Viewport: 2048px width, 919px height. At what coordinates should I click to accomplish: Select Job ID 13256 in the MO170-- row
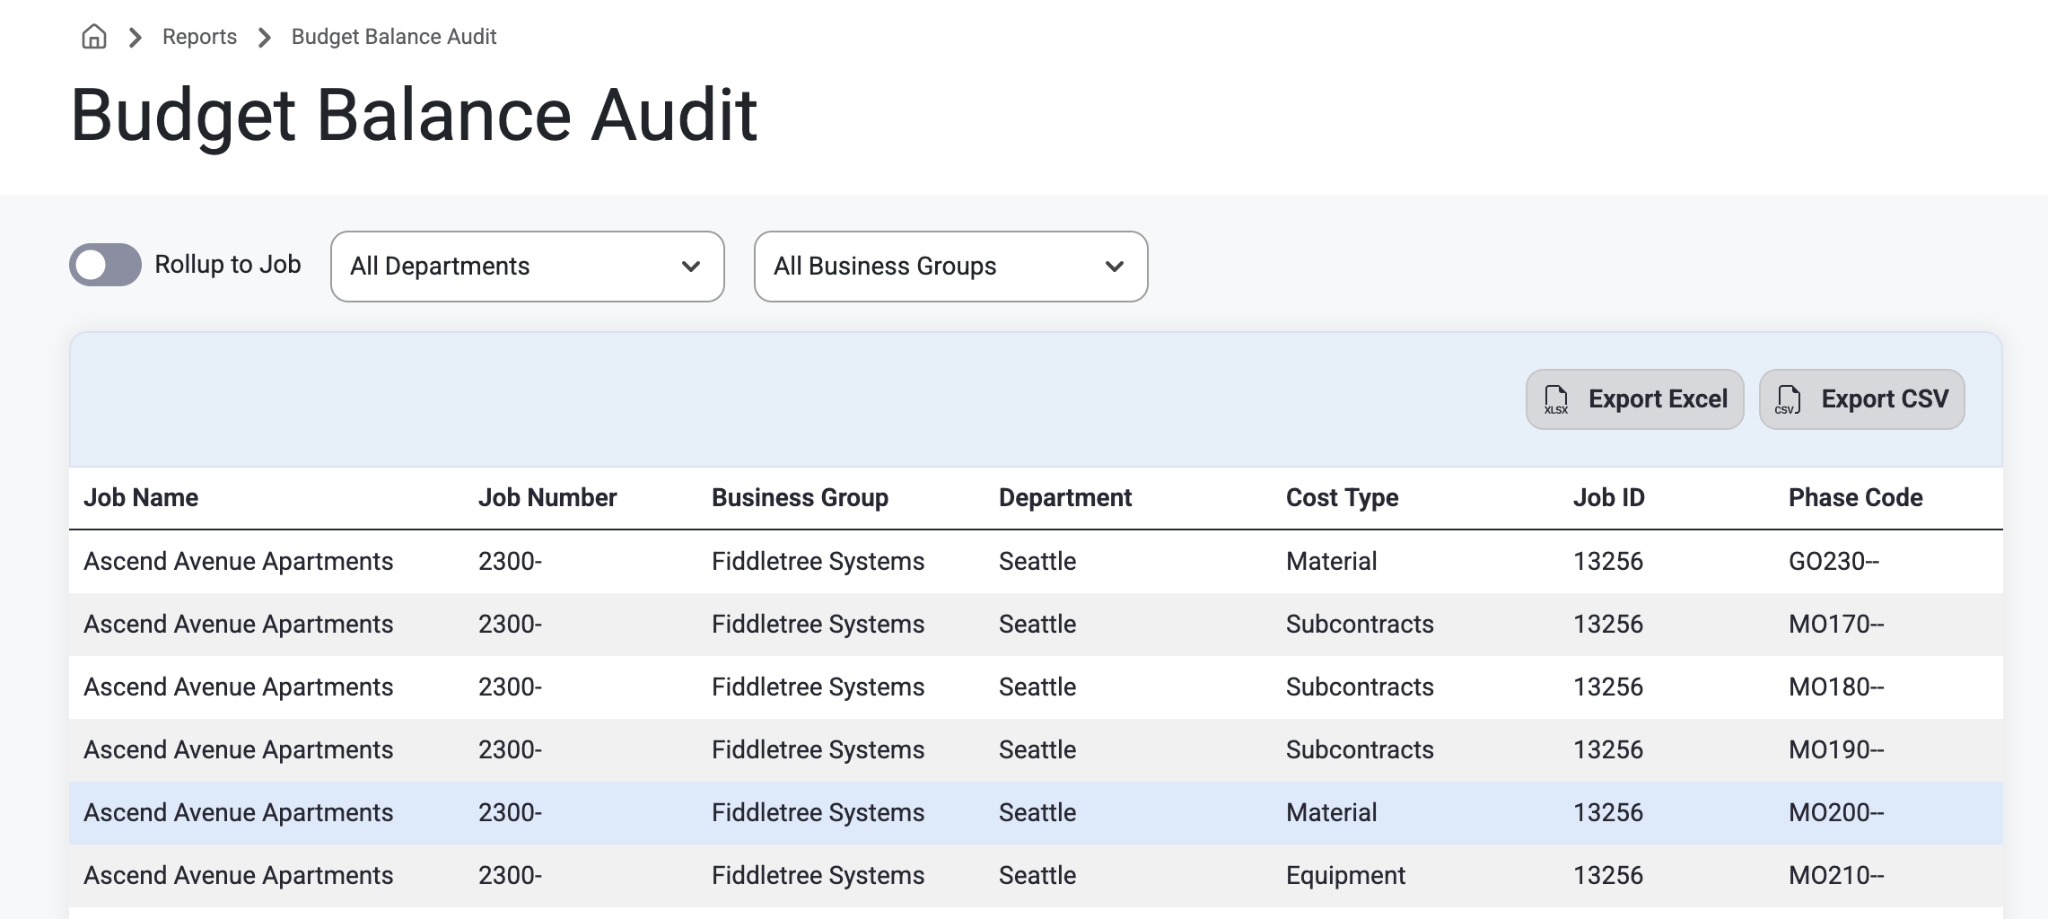(x=1608, y=624)
